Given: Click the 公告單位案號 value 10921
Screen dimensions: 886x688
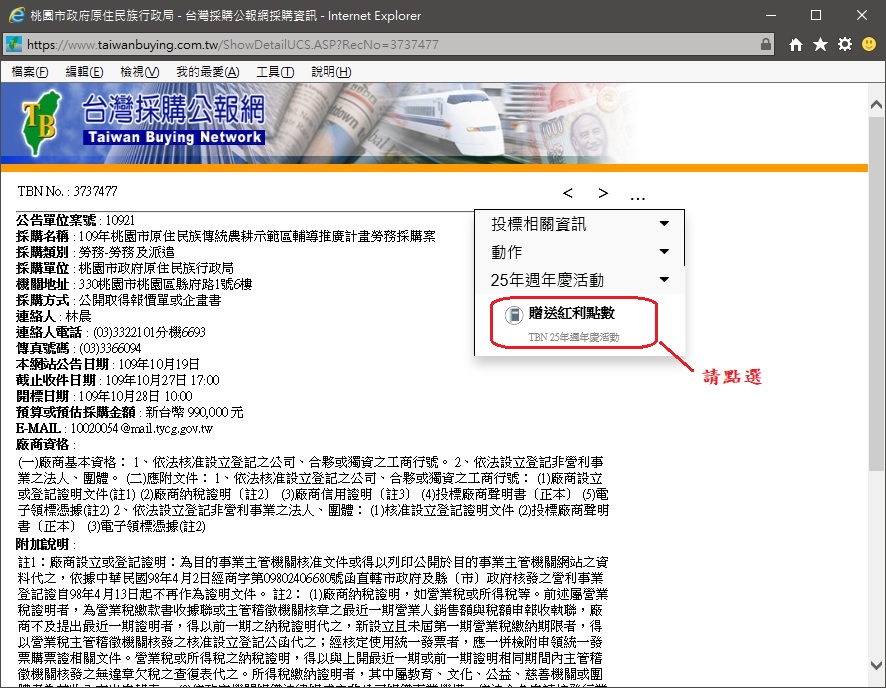Looking at the screenshot, I should click(x=120, y=220).
